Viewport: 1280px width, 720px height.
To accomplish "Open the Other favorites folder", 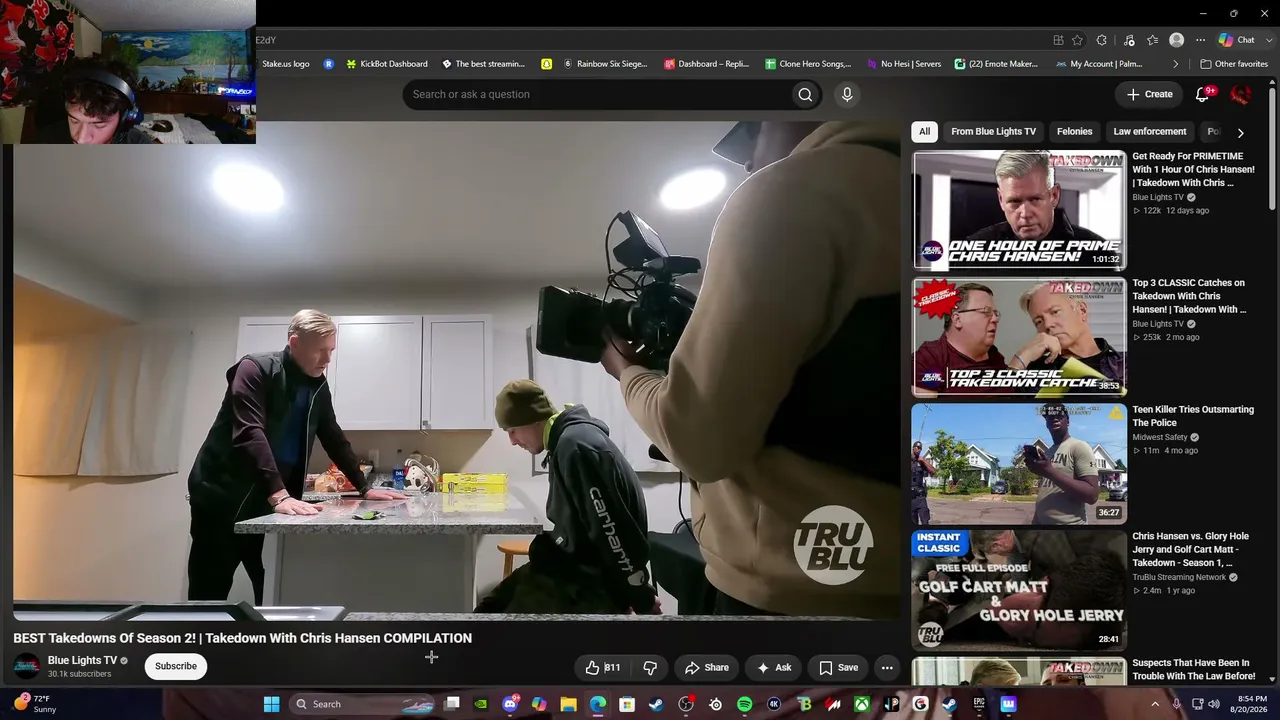I will (1234, 64).
